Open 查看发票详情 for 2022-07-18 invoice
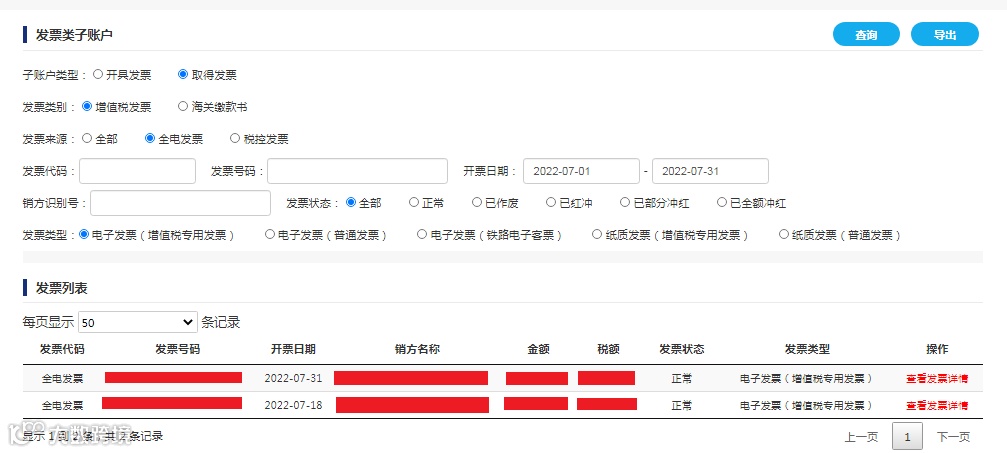Screen dimensions: 1007x453 coord(937,405)
